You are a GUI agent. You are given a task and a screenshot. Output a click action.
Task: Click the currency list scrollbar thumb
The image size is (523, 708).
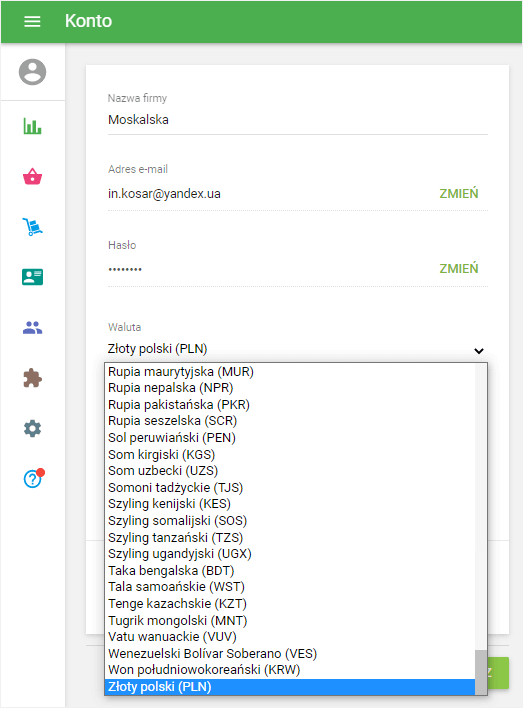pos(481,672)
